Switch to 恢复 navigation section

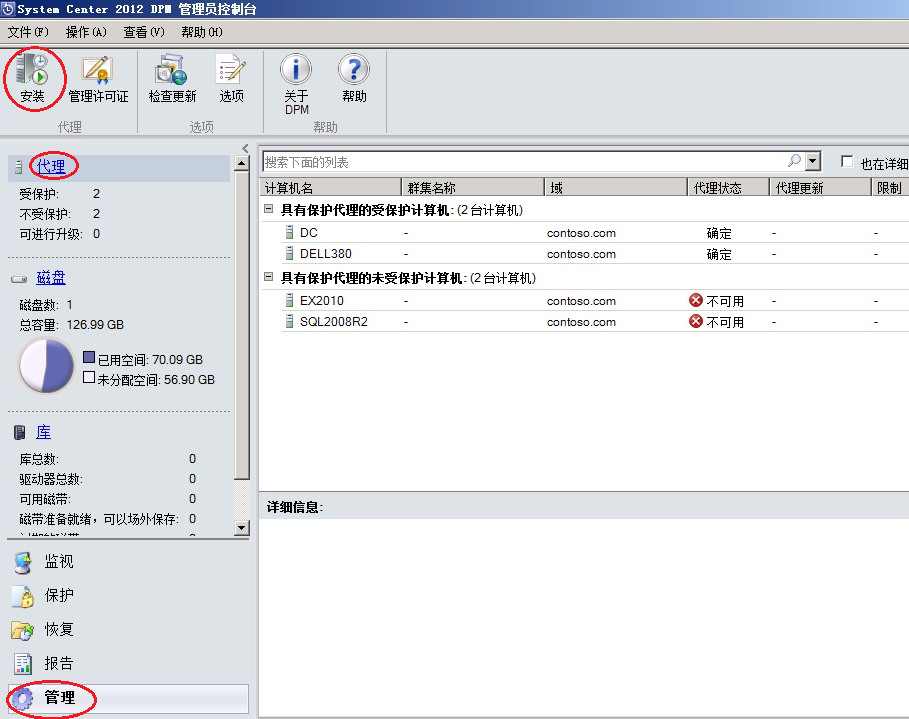click(x=59, y=629)
